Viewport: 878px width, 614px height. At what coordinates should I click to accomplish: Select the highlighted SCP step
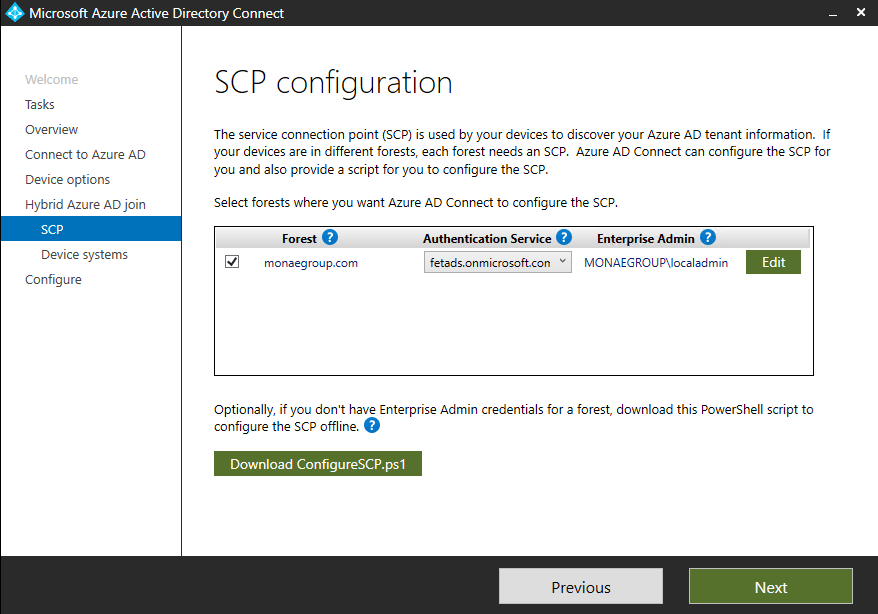52,229
